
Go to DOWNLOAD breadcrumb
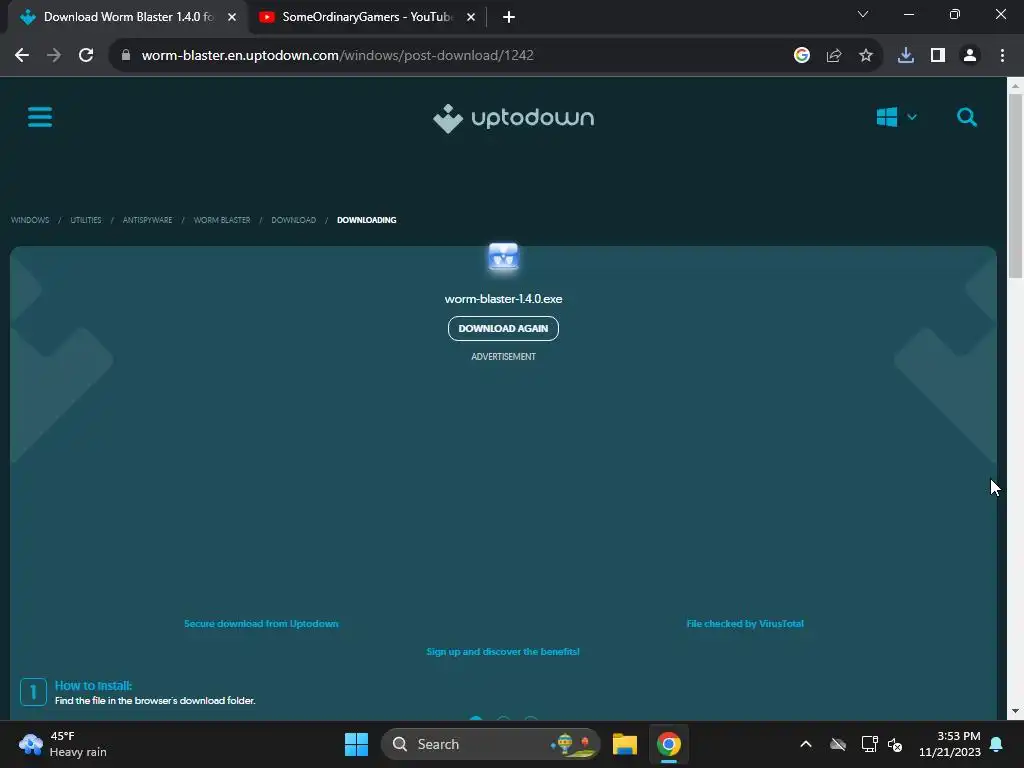pyautogui.click(x=293, y=220)
